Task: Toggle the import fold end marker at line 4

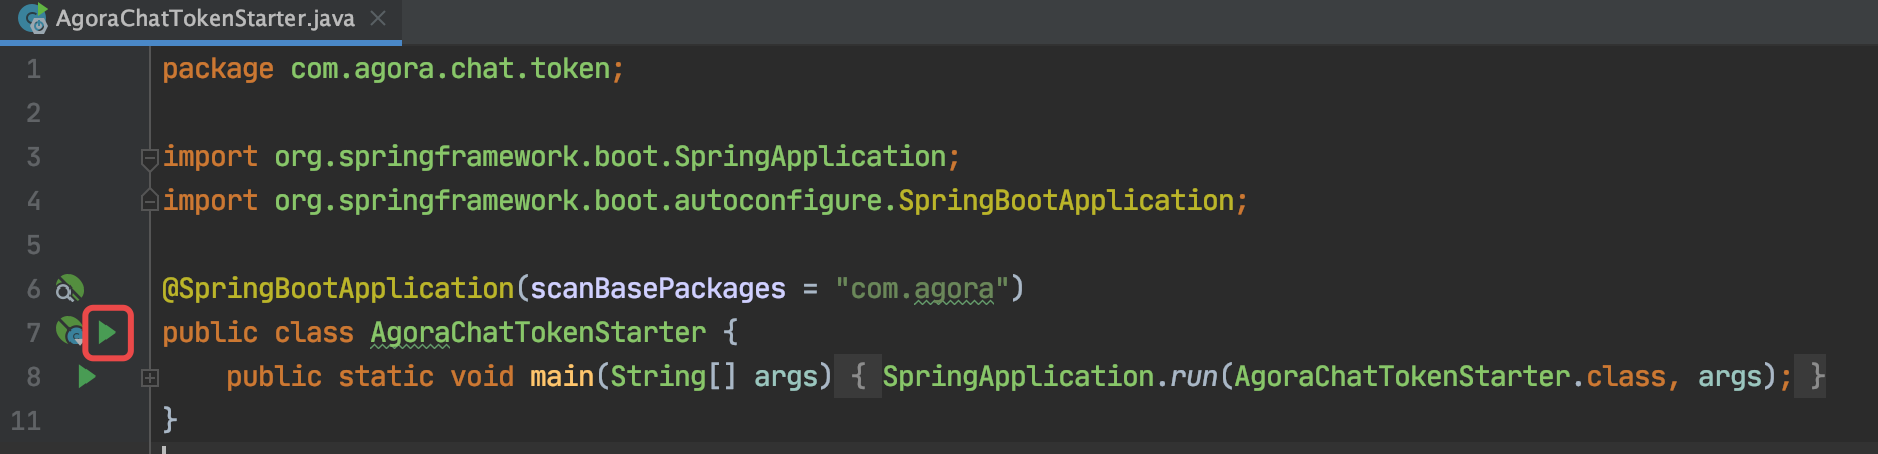Action: [149, 201]
